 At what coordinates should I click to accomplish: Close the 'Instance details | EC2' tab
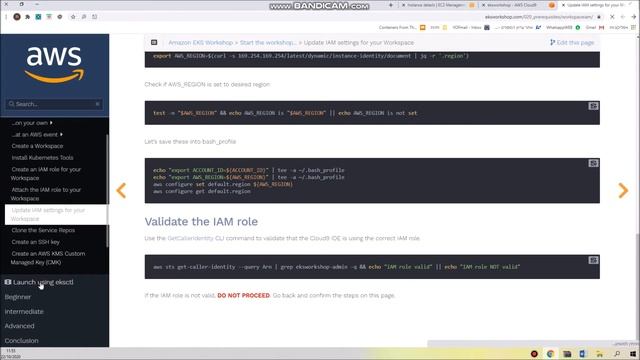tap(404, 5)
